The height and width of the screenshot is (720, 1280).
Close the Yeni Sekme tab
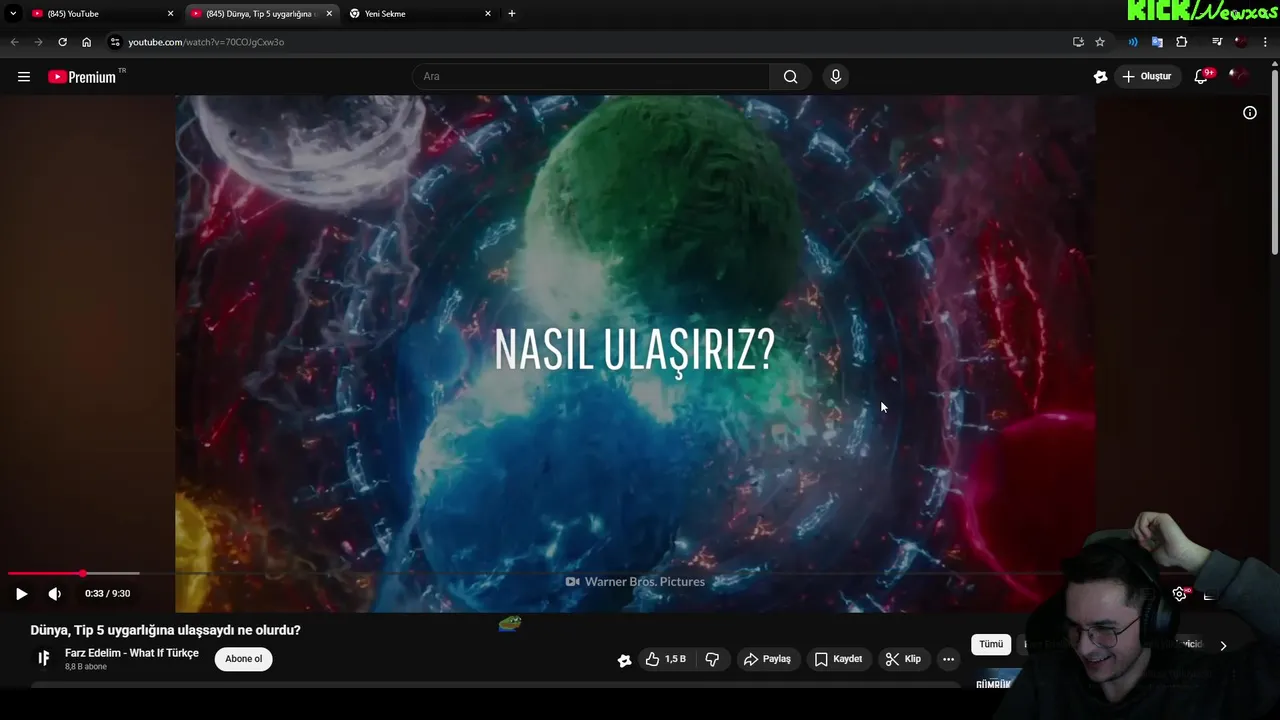coord(488,14)
